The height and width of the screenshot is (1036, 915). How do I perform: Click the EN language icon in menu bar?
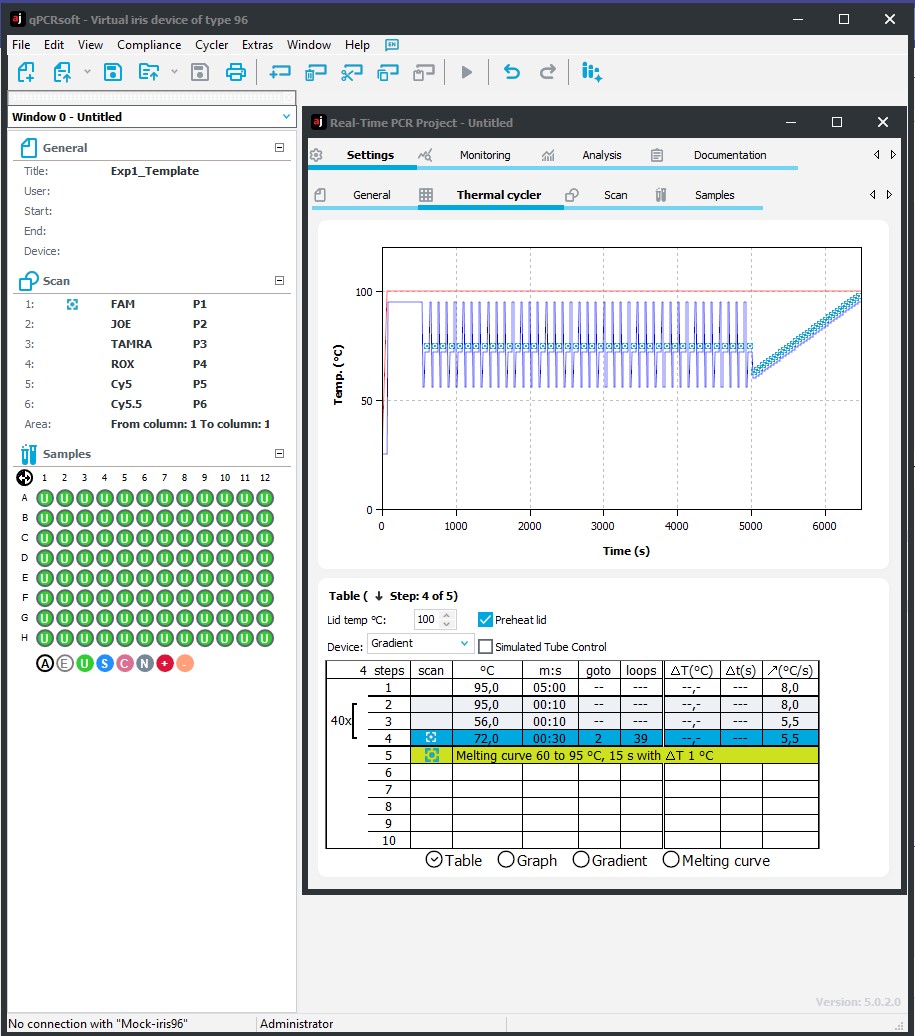392,45
